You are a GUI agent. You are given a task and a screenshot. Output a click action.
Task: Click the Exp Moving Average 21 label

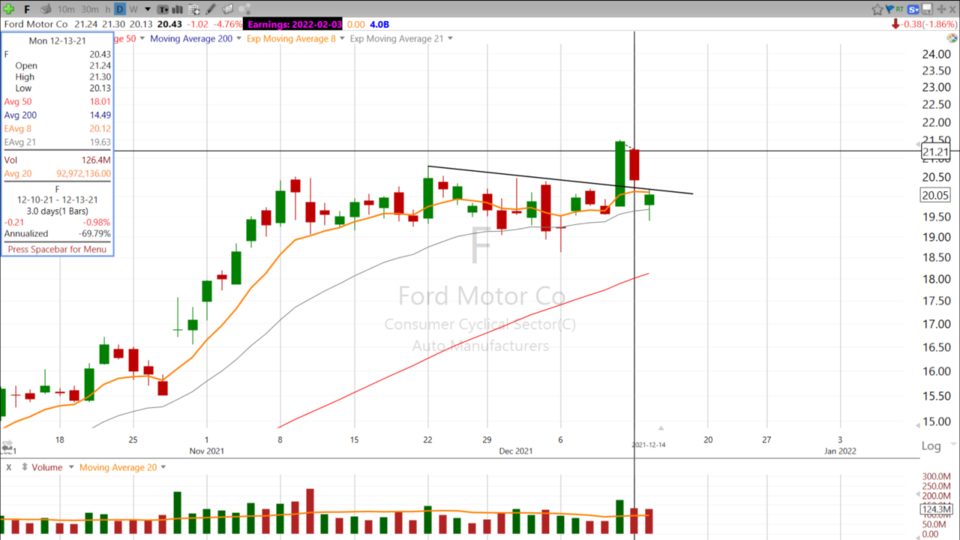click(396, 39)
